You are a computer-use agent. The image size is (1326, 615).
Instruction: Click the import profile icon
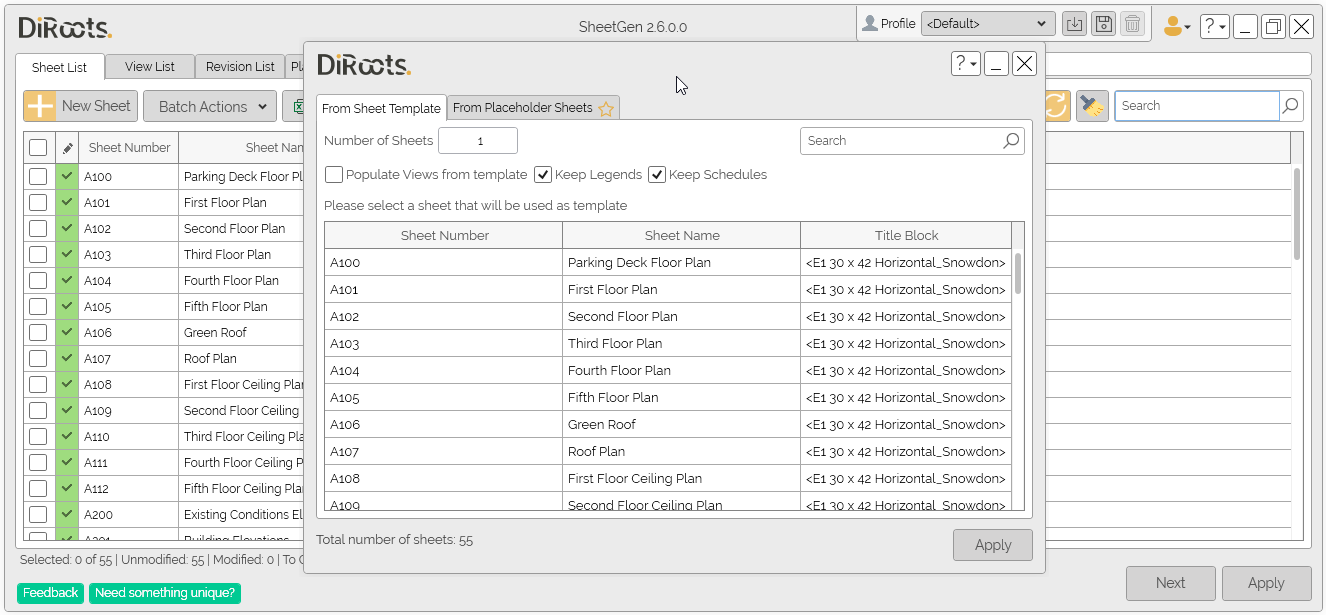(x=1074, y=24)
